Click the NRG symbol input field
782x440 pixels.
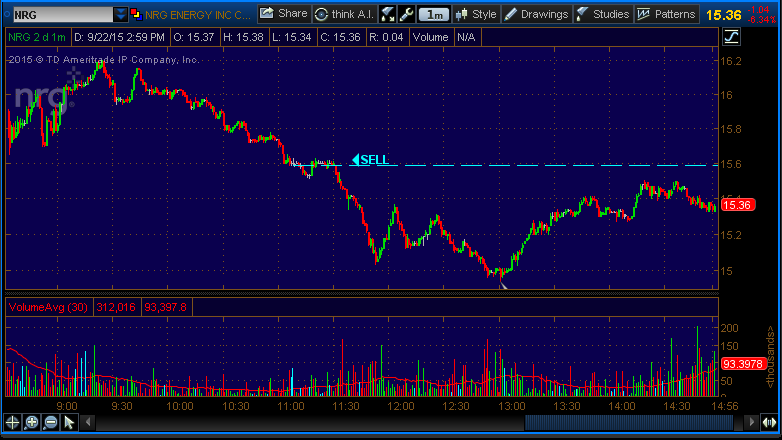(x=60, y=15)
